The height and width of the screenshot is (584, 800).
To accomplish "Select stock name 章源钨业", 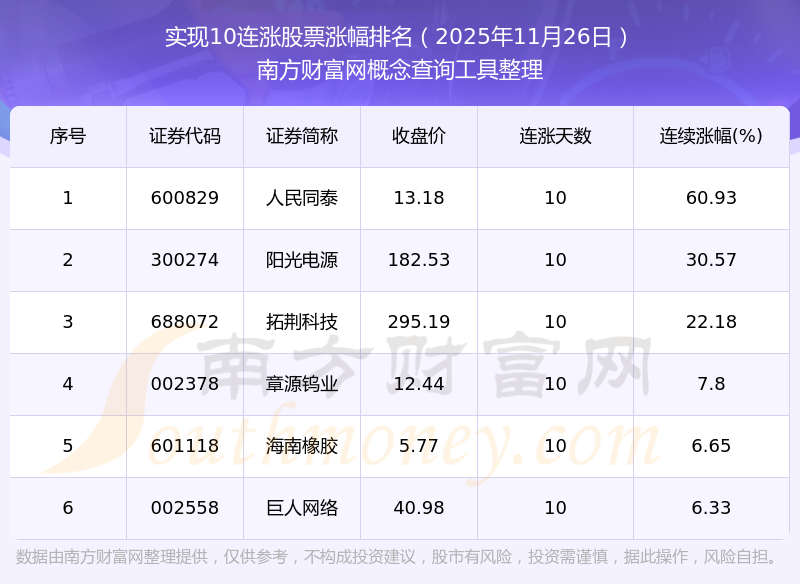I will 302,384.
